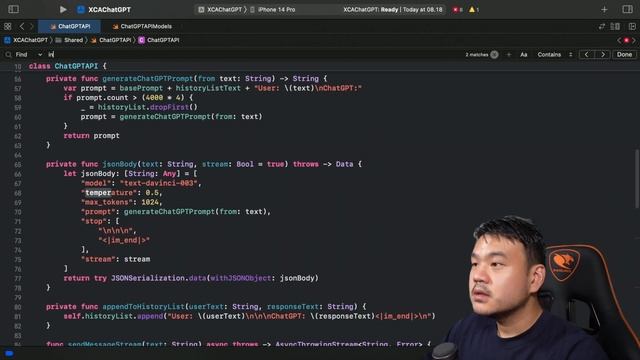Image resolution: width=640 pixels, height=360 pixels.
Task: Click XCAChatGPT in the jump bar
Action: point(26,40)
